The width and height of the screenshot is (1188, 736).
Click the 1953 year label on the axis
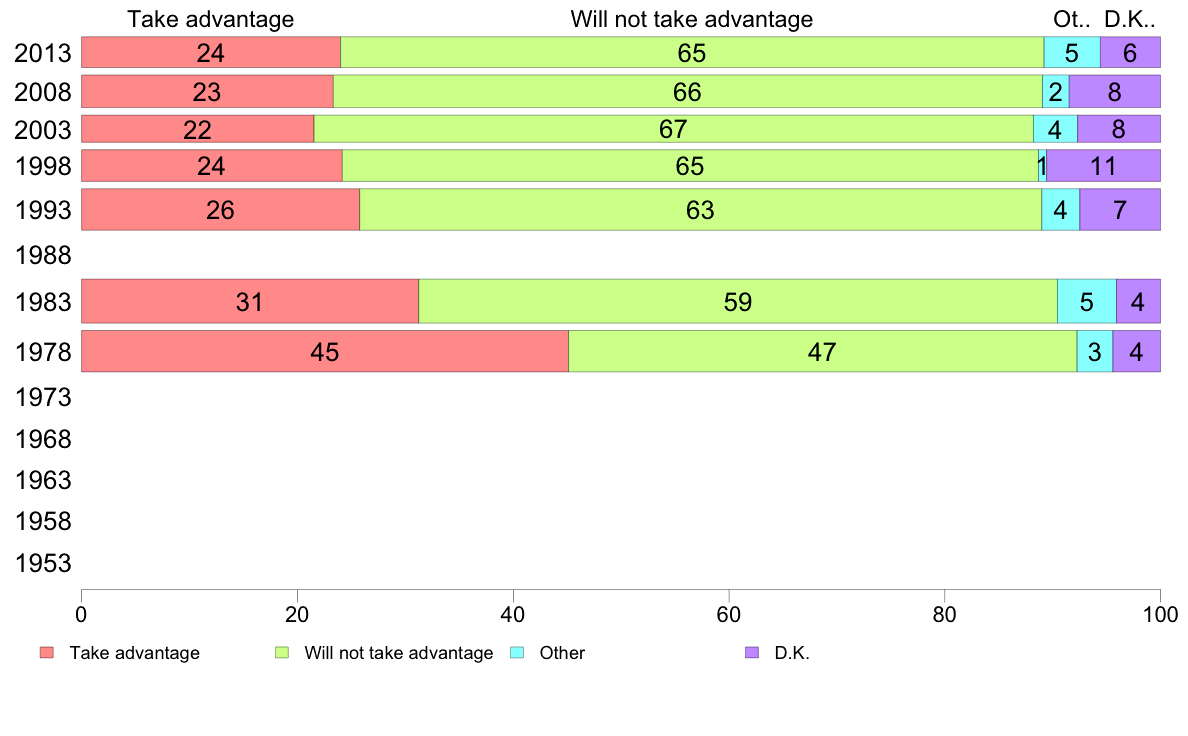[x=43, y=563]
